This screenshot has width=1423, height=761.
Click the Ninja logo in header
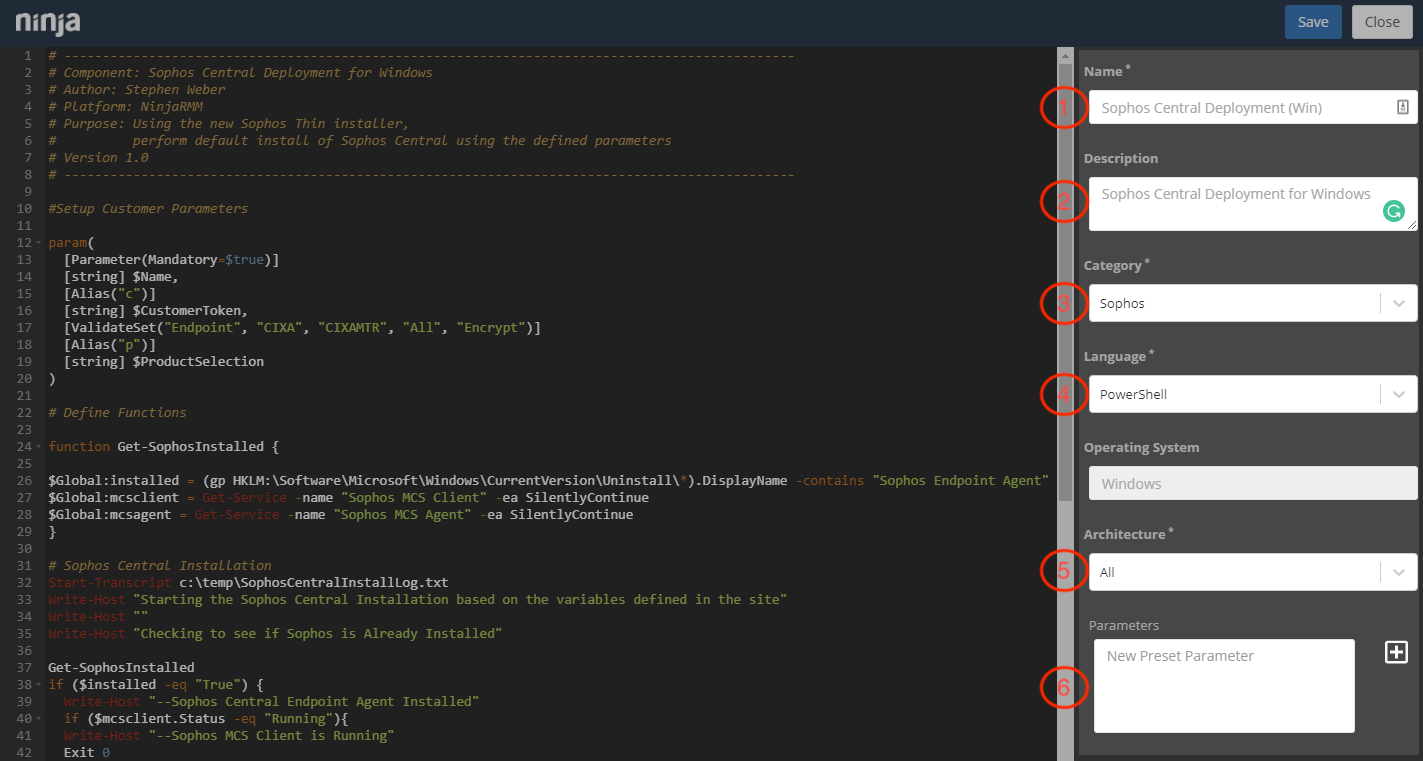click(x=48, y=22)
